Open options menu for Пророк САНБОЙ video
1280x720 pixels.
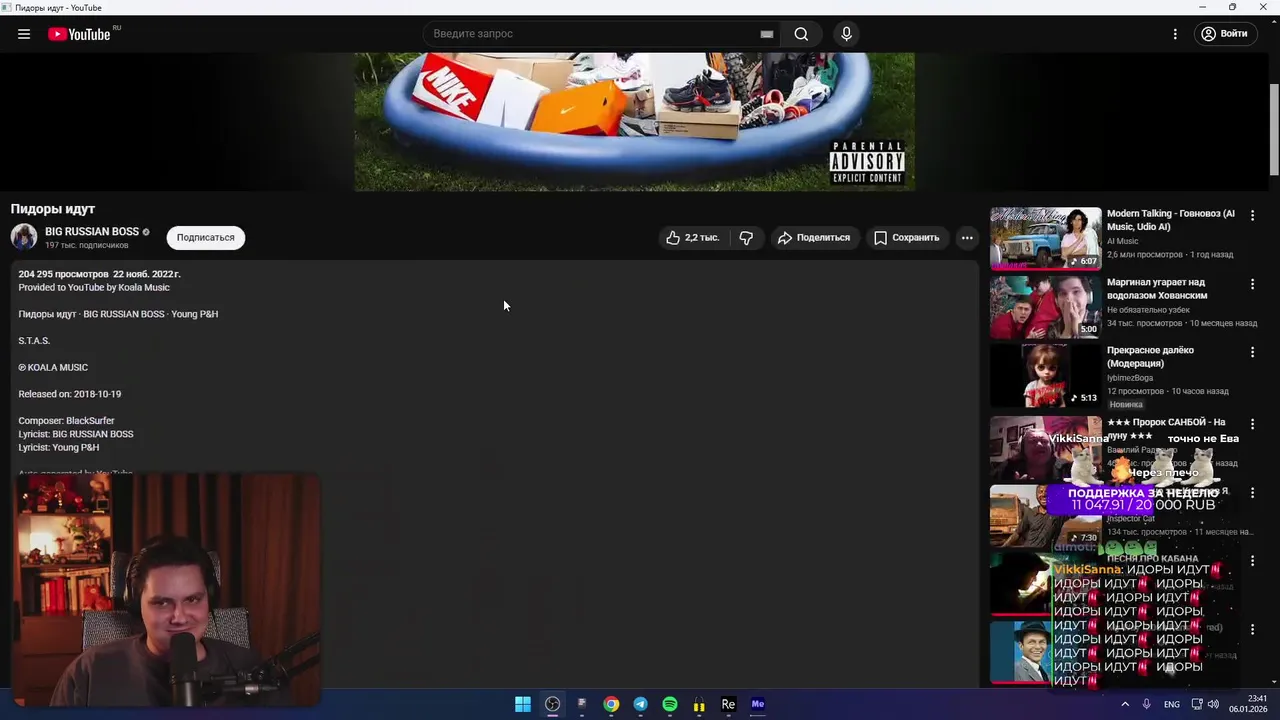point(1252,424)
